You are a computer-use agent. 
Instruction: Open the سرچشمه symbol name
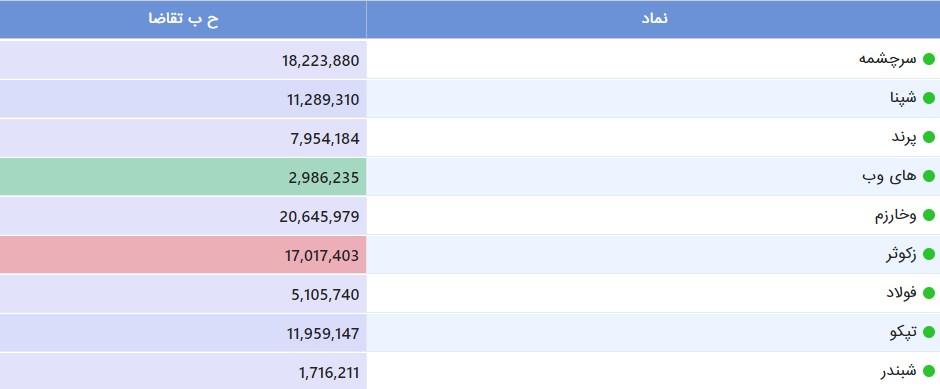pyautogui.click(x=888, y=59)
